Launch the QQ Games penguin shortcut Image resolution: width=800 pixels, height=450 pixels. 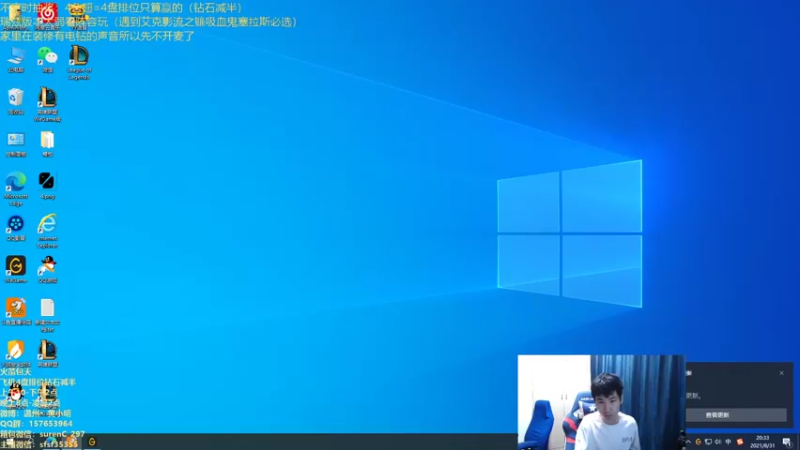tap(47, 269)
